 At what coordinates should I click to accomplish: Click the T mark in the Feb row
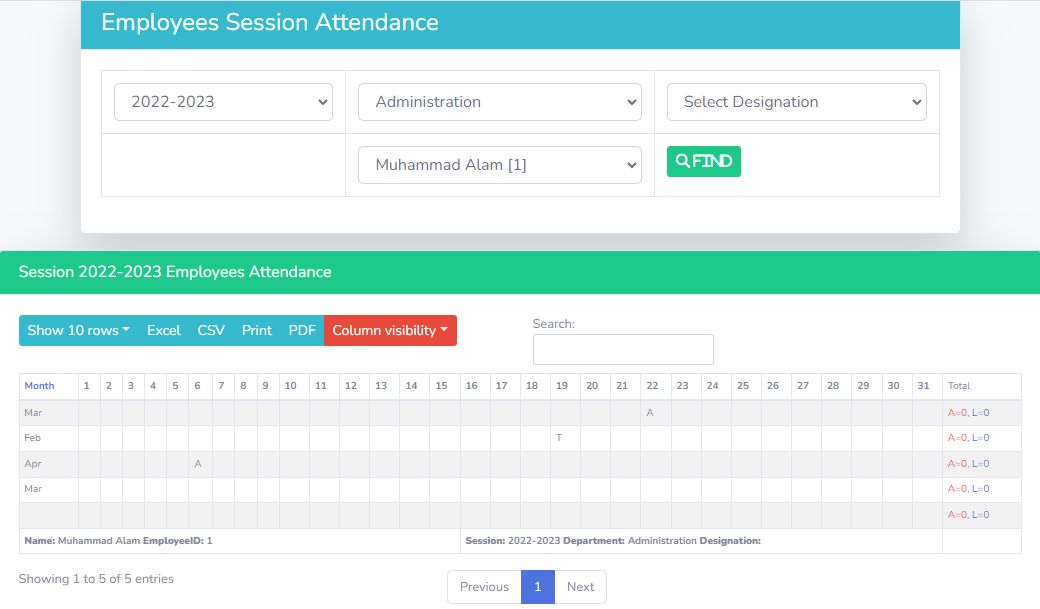click(559, 438)
